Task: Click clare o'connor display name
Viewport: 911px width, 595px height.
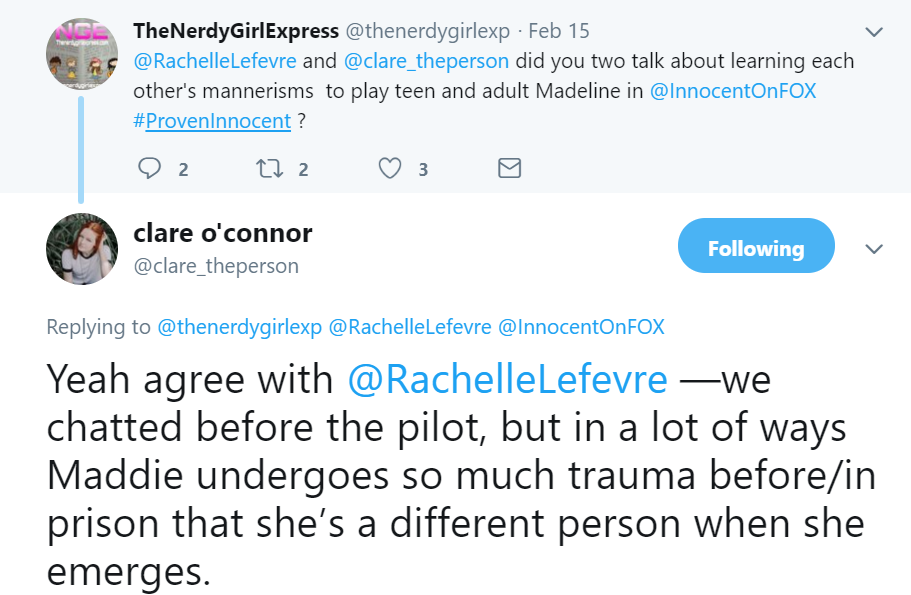Action: pos(223,233)
